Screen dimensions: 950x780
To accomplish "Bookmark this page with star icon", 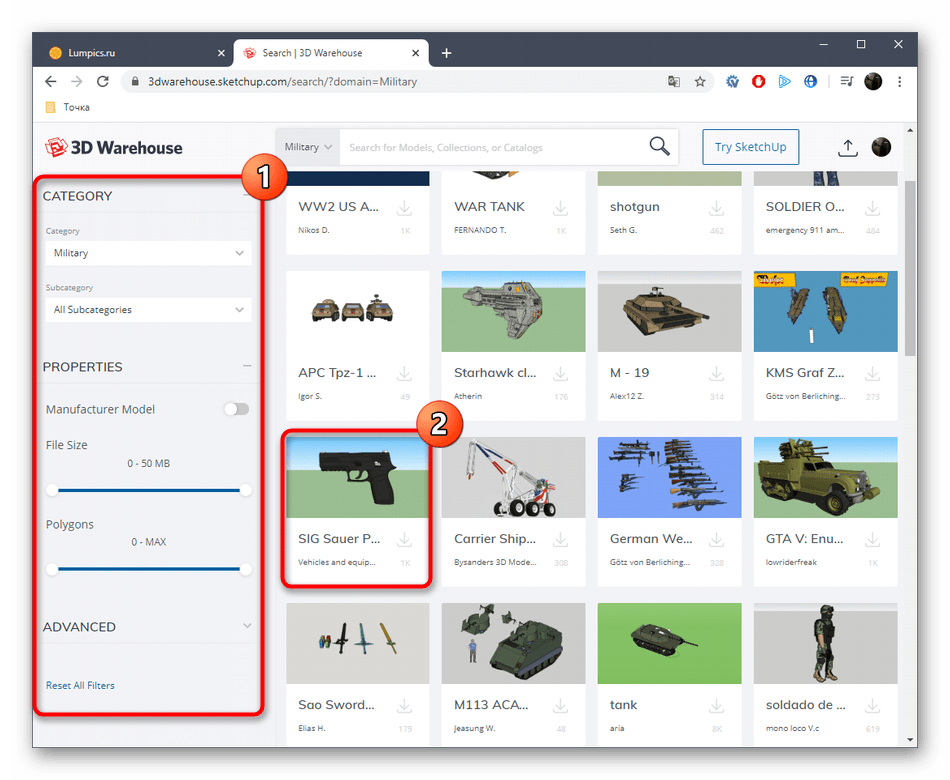I will [x=700, y=82].
